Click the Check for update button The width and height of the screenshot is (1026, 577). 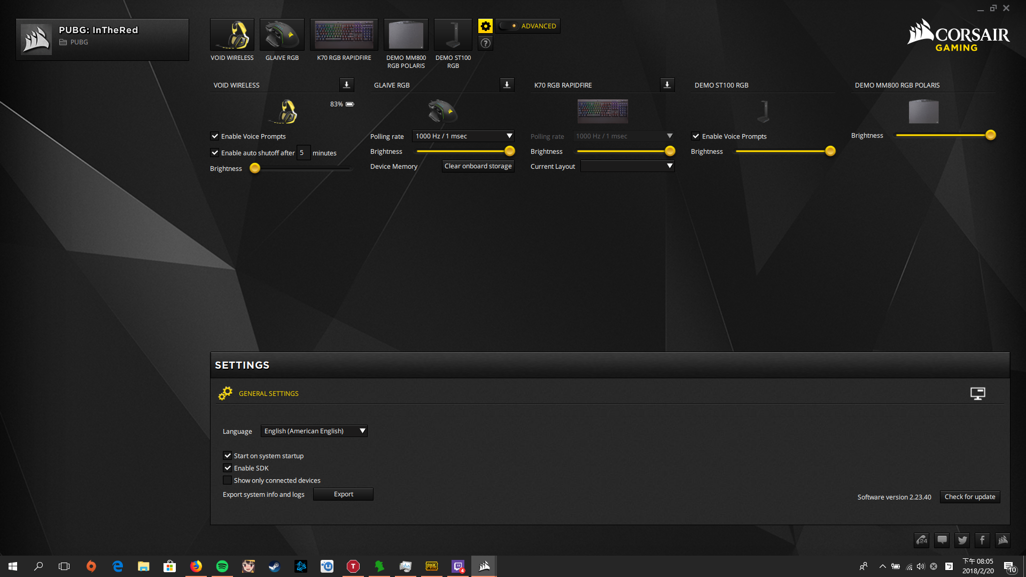click(969, 497)
